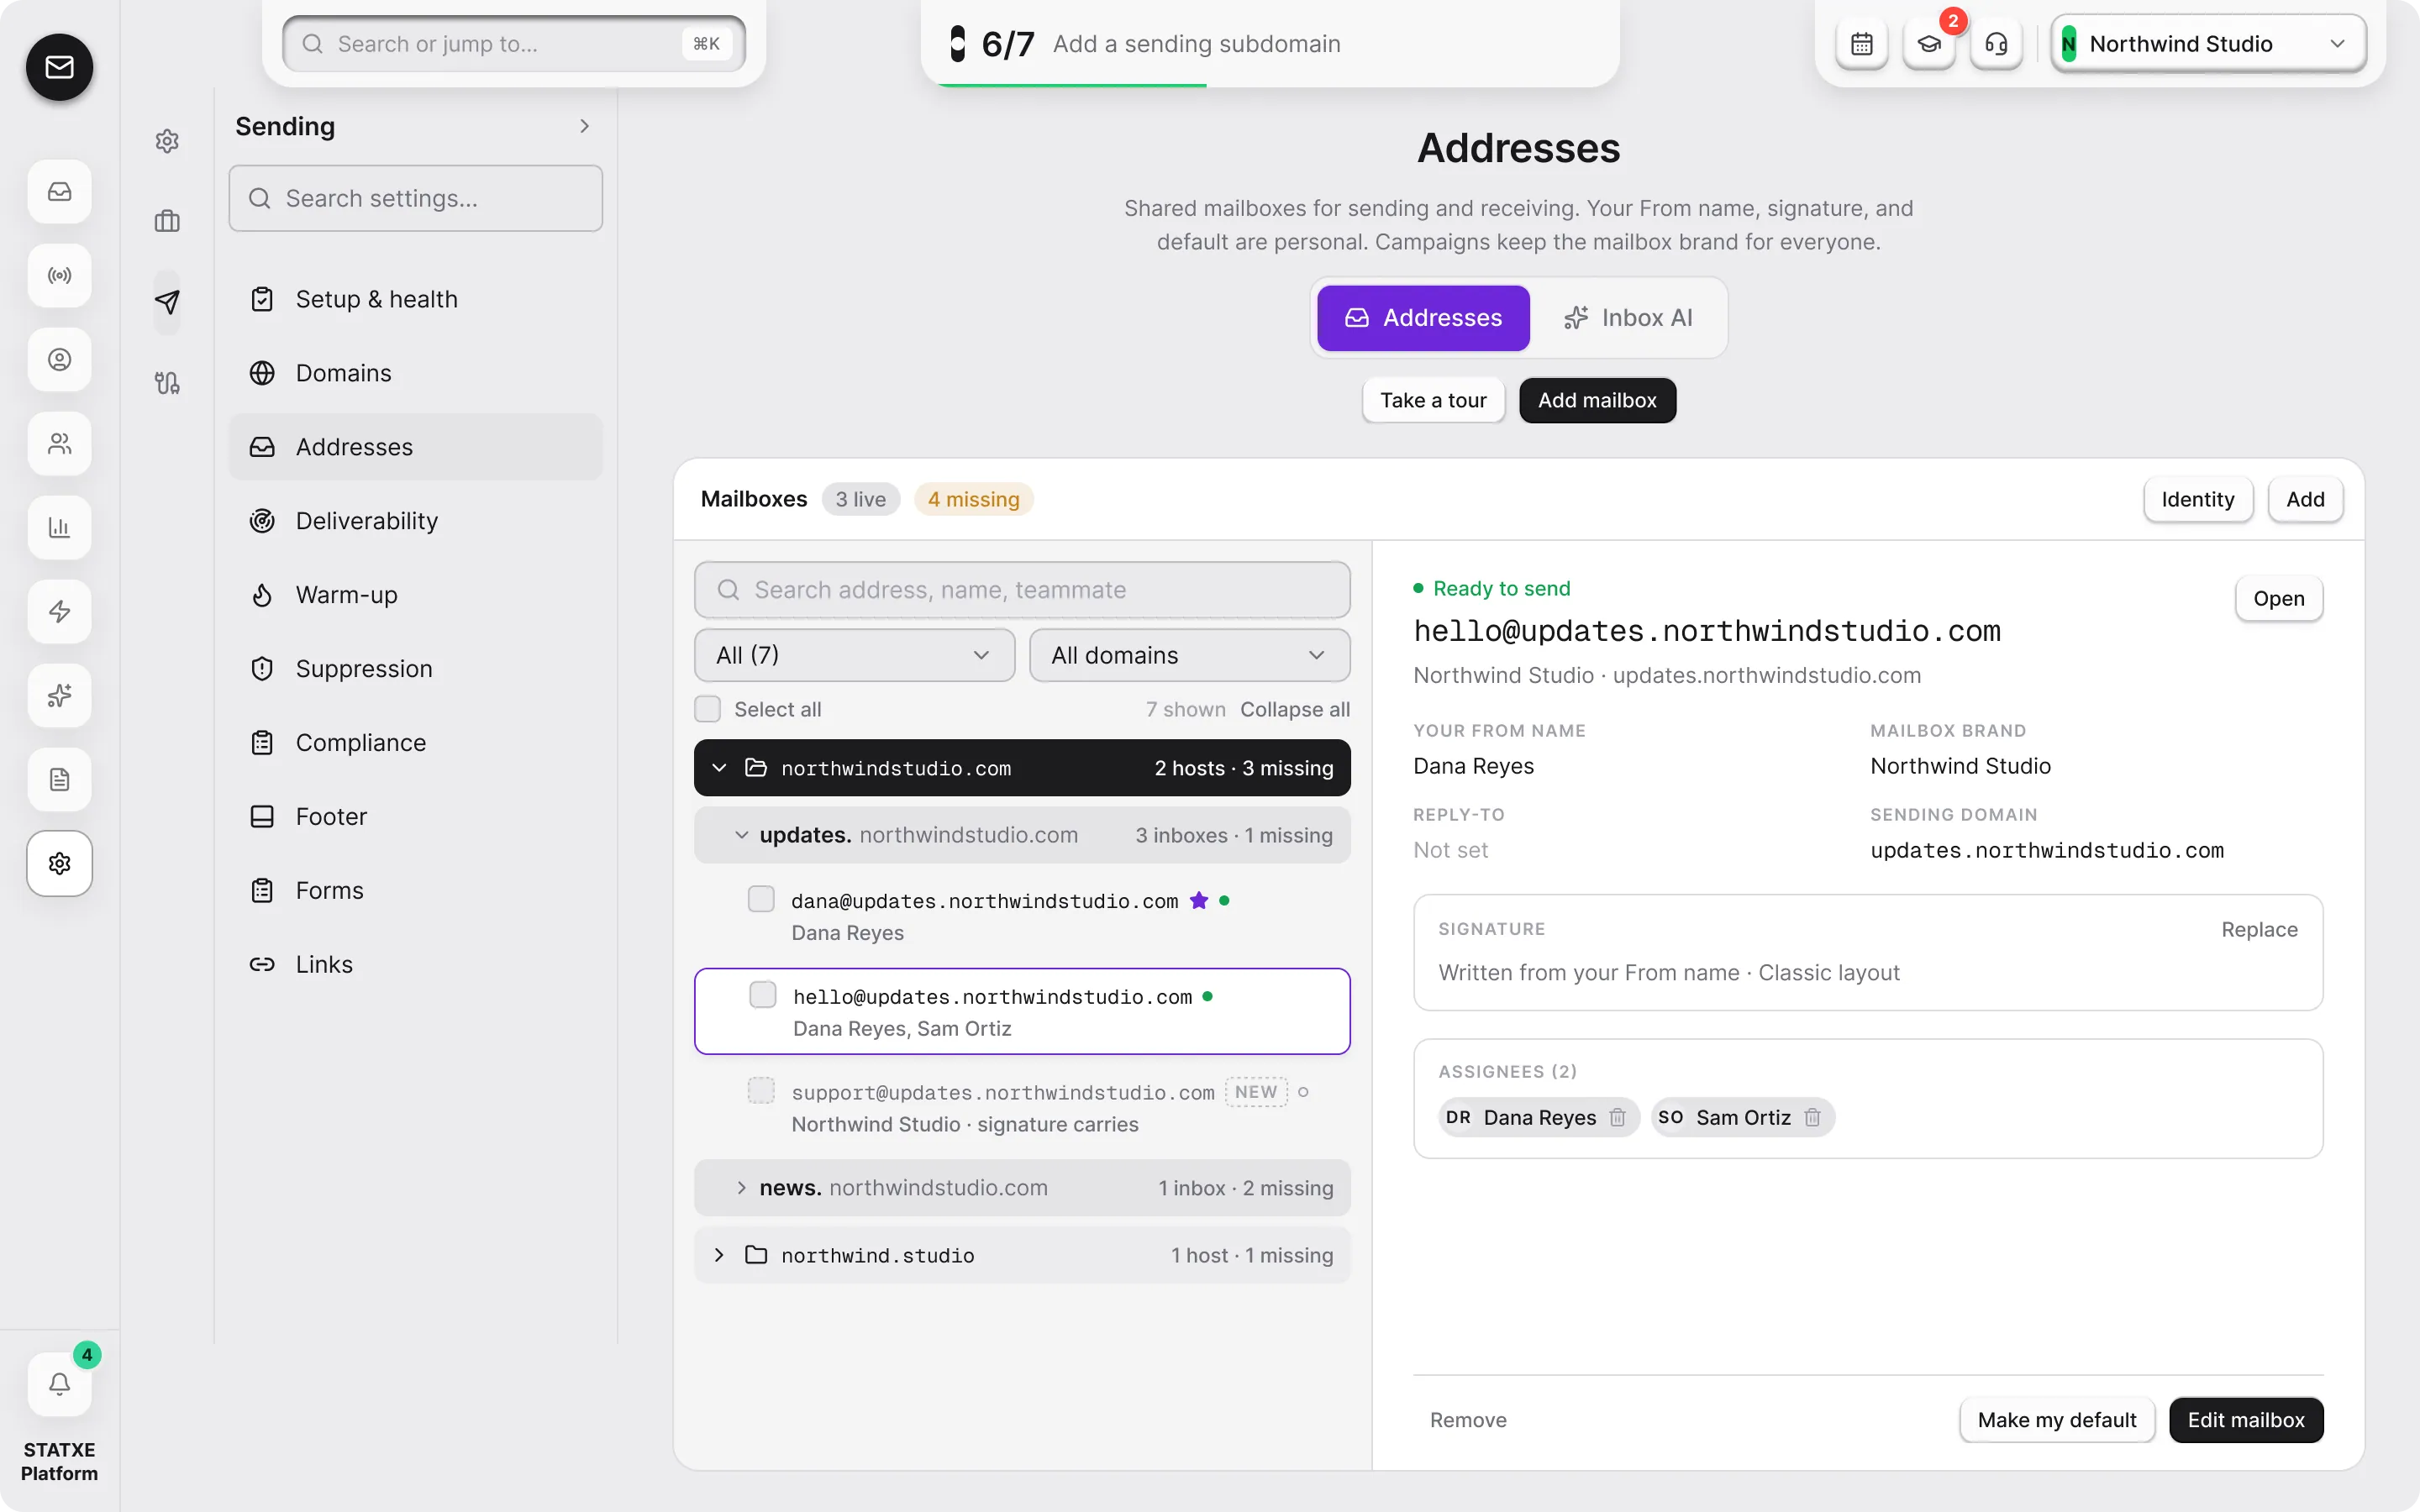Image resolution: width=2420 pixels, height=1512 pixels.
Task: Click the Add mailbox button
Action: [1597, 400]
